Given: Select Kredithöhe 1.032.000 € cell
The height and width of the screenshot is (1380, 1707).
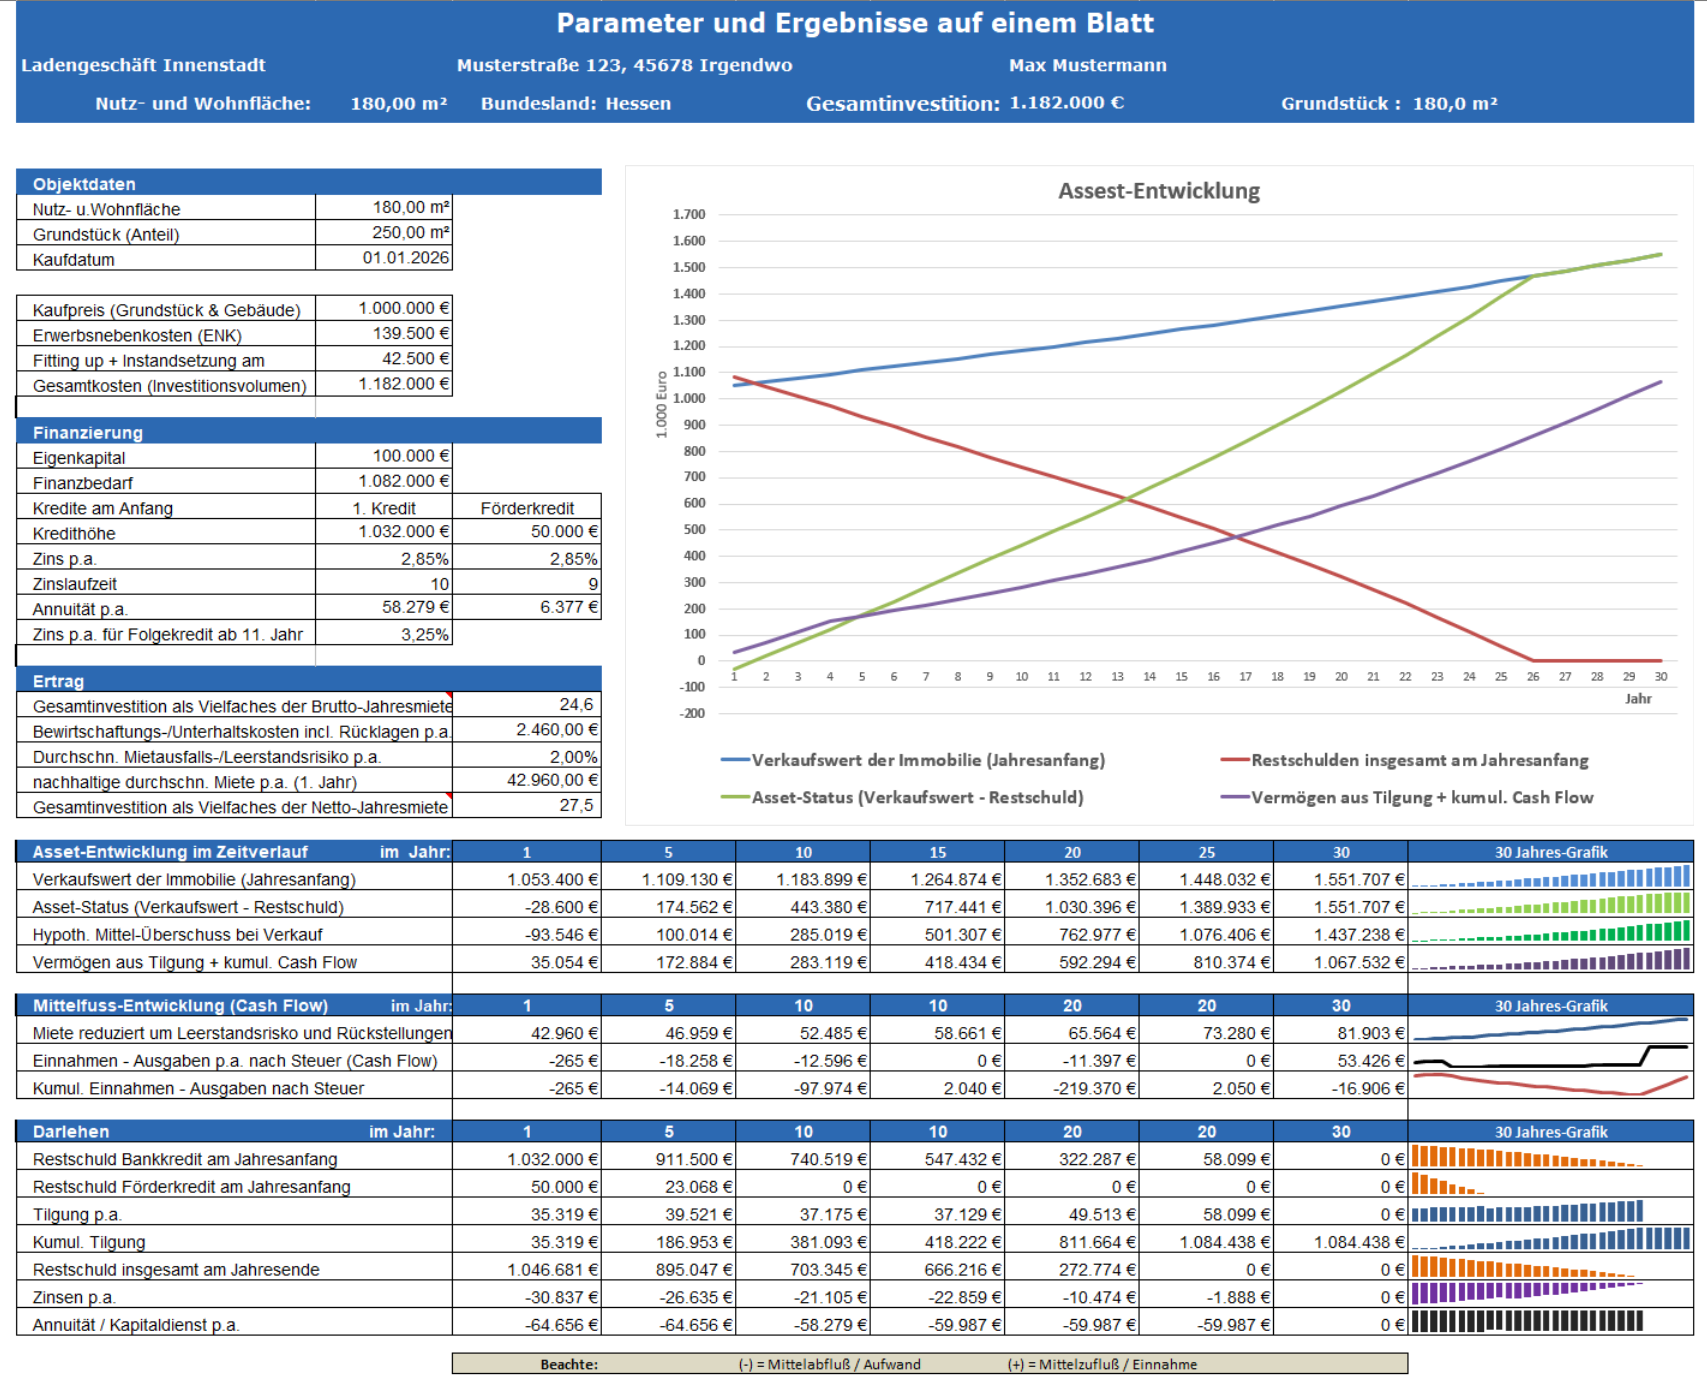Looking at the screenshot, I should (x=384, y=532).
